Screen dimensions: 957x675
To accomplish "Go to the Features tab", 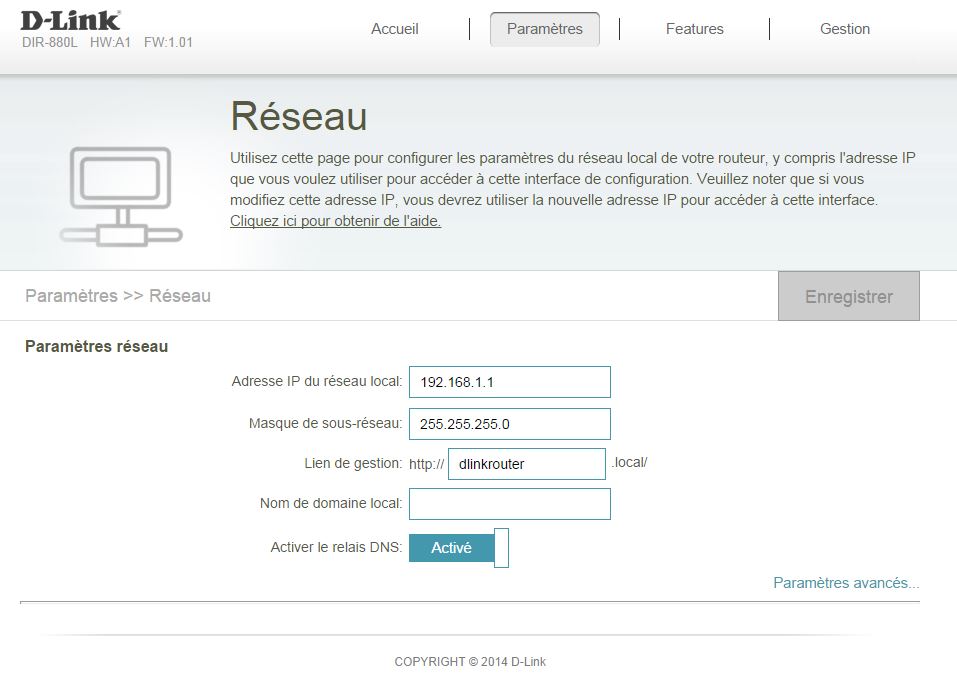I will pyautogui.click(x=694, y=29).
